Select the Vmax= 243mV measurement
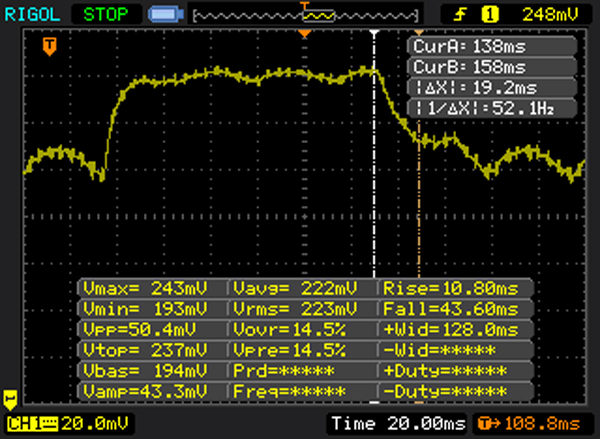This screenshot has height=439, width=600. (x=152, y=288)
